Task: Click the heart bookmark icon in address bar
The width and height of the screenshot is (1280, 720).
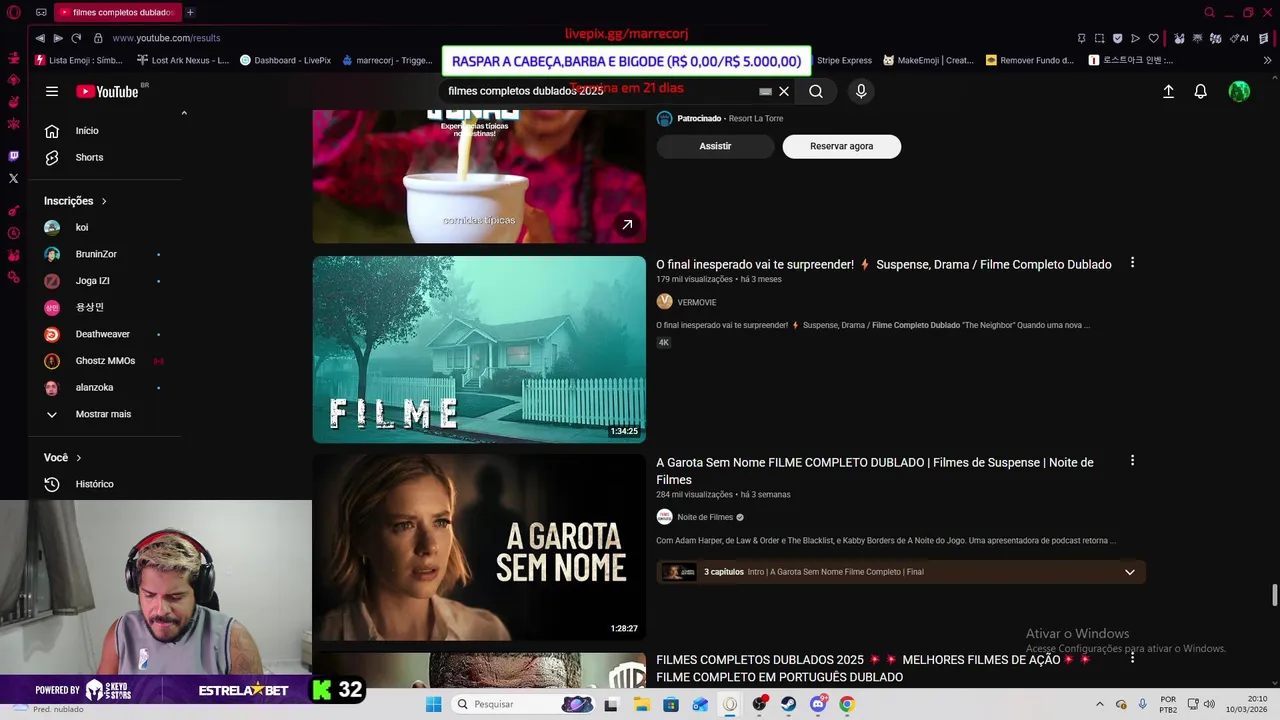Action: coord(1153,38)
